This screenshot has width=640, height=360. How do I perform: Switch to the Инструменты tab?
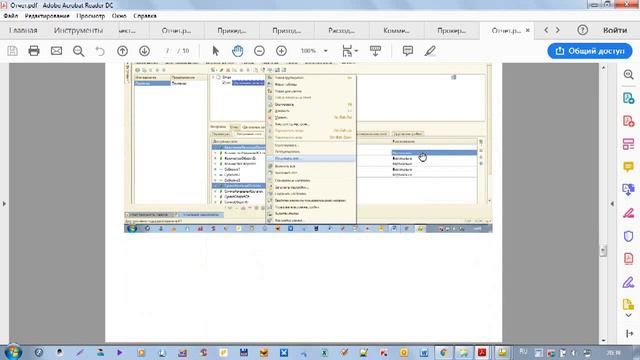pos(78,30)
